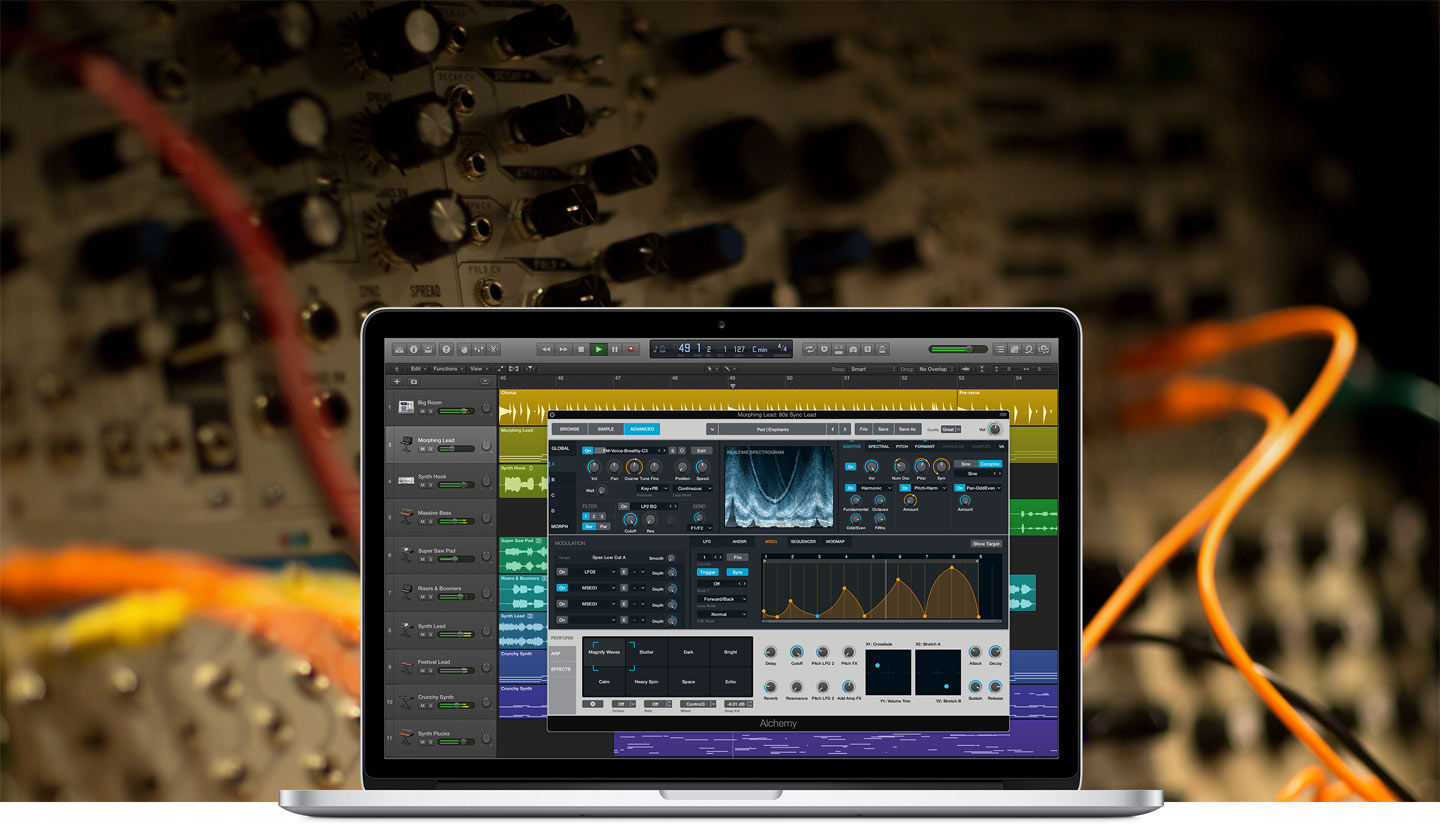Adjust the master volume slider in the toolbar

click(x=957, y=349)
